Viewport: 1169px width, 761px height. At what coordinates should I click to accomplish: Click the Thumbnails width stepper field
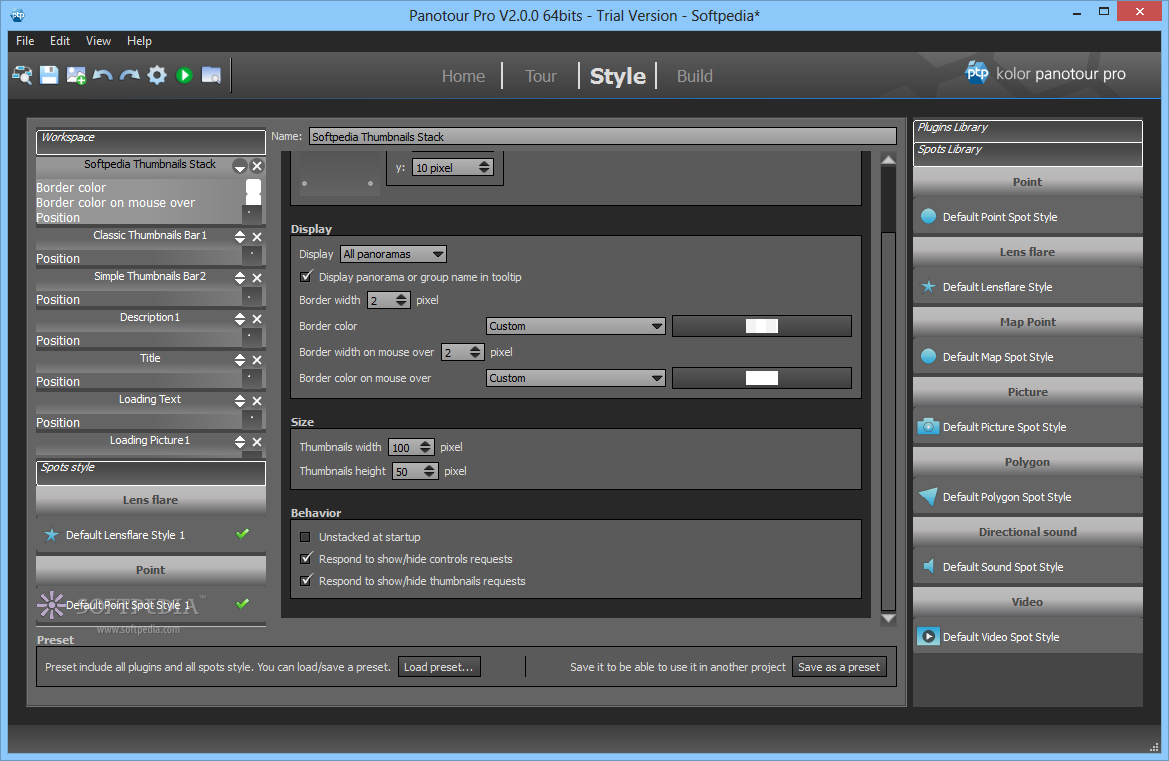(x=411, y=447)
